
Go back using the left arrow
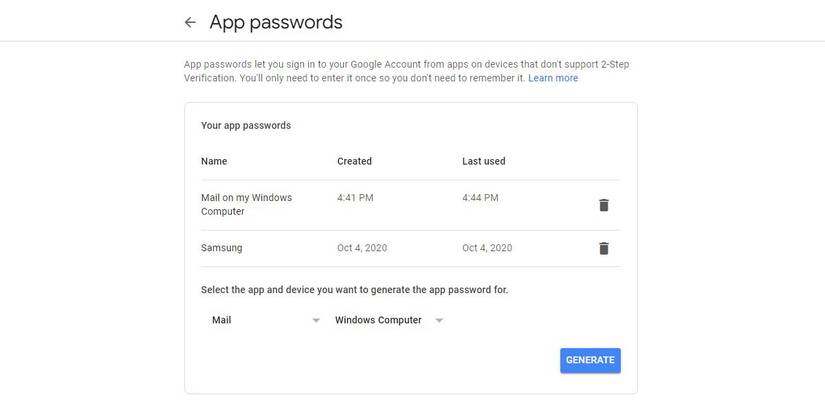click(x=190, y=22)
